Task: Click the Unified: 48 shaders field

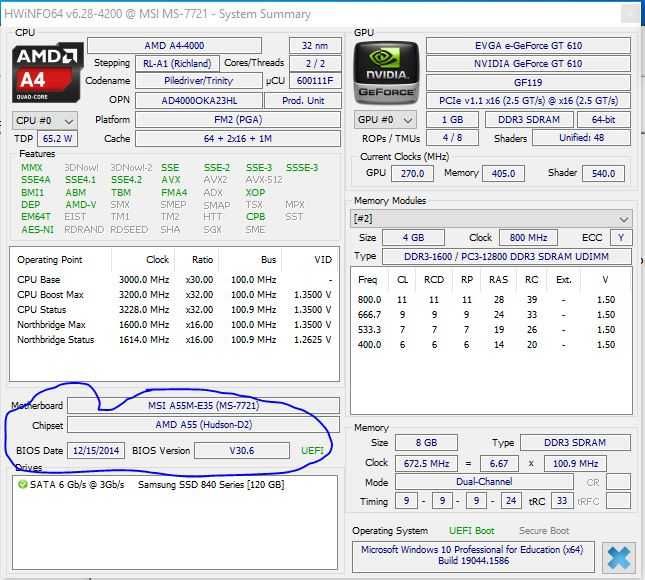Action: click(581, 138)
